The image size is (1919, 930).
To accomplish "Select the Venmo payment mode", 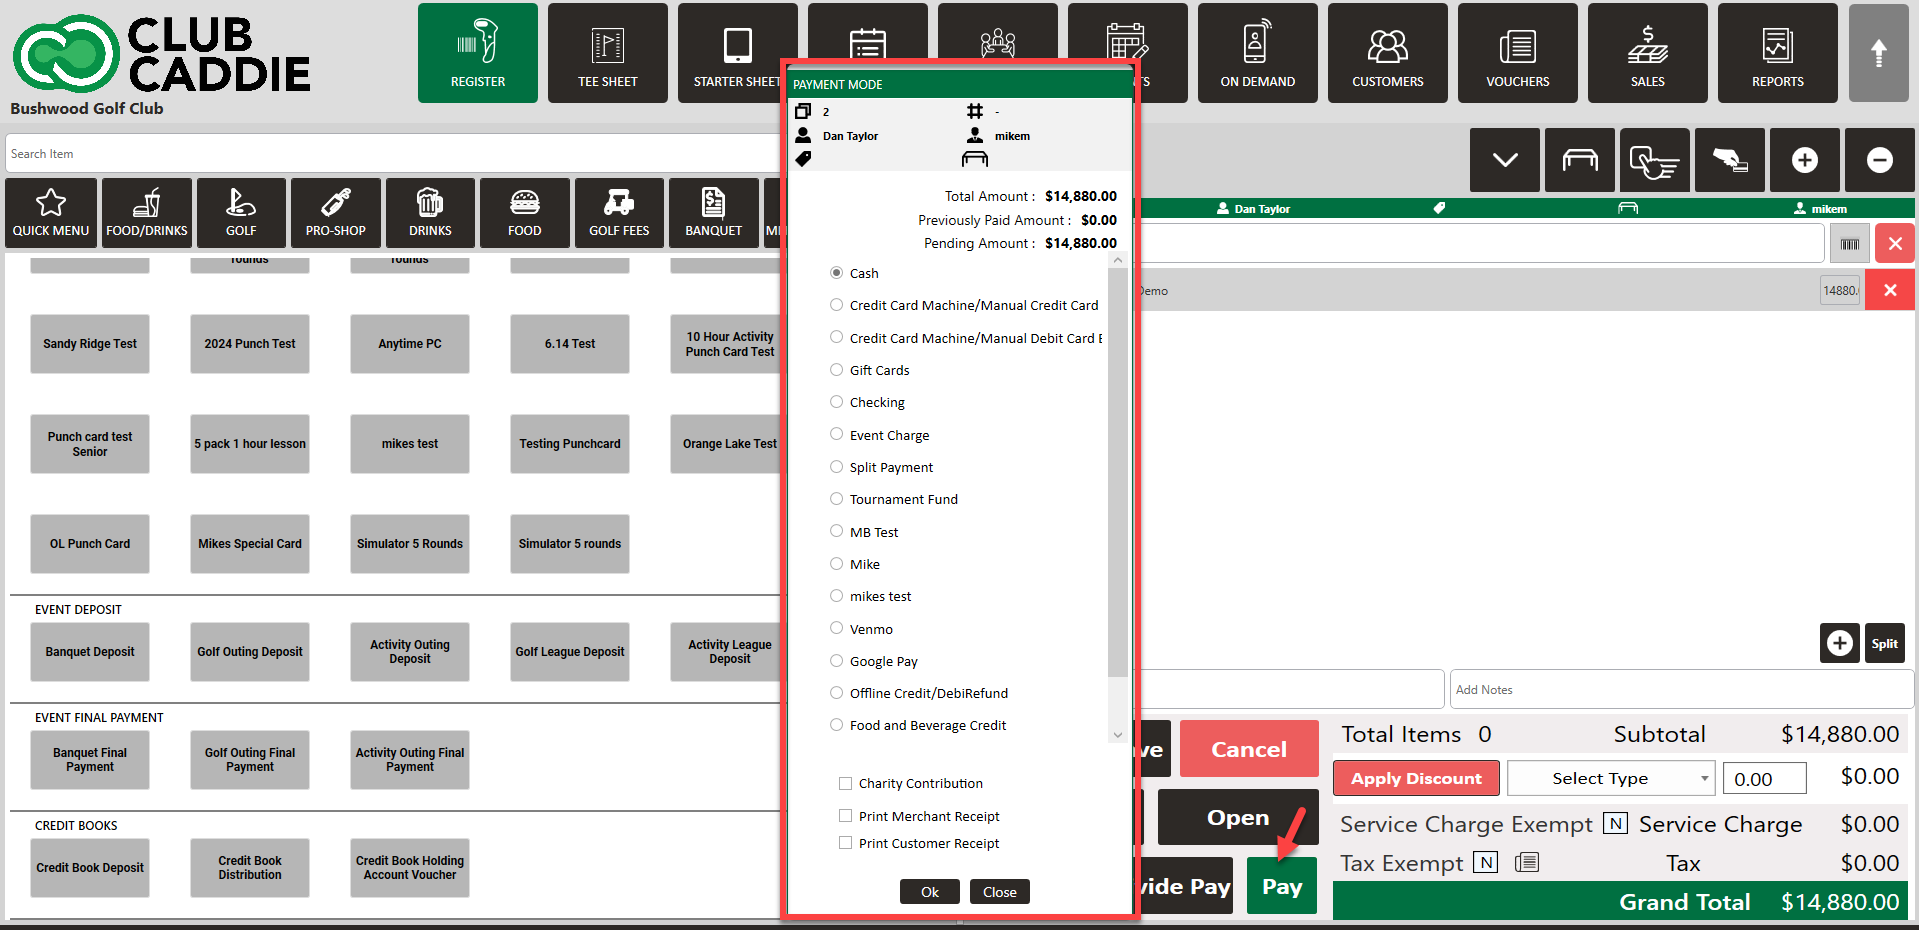I will click(837, 628).
